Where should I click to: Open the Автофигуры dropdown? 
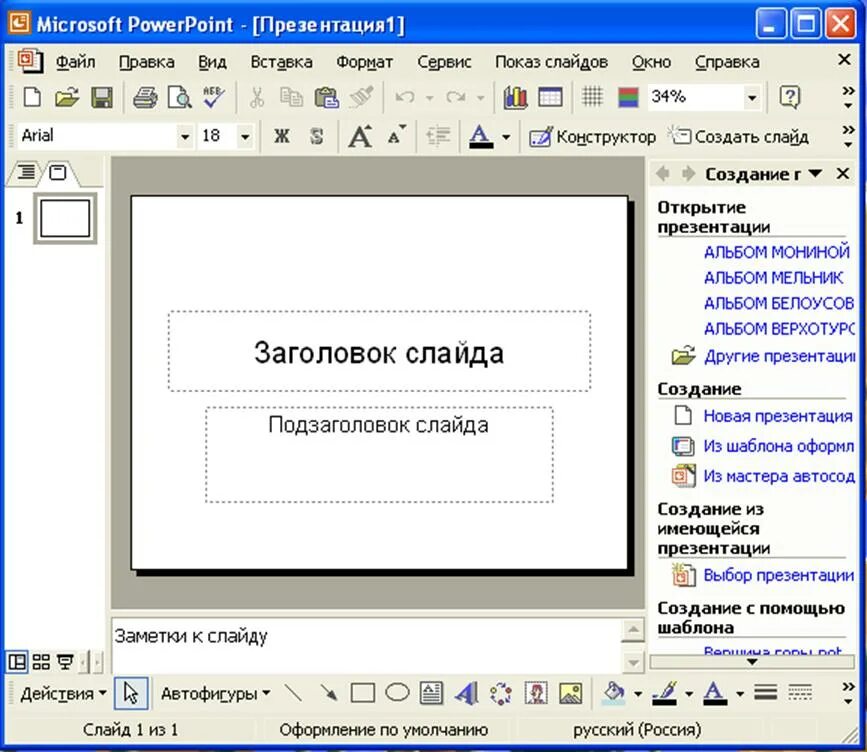coord(215,693)
